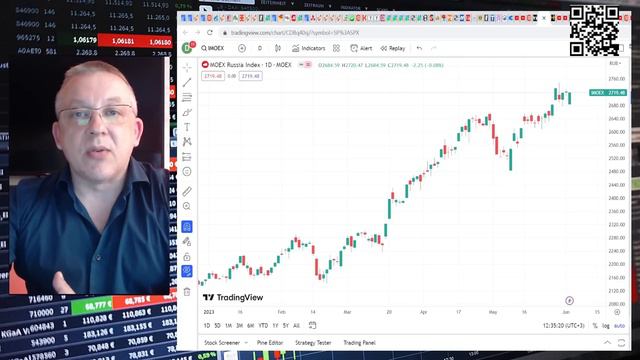Toggle magnet mode in drawing toolbar
This screenshot has height=360, width=640.
pyautogui.click(x=187, y=227)
